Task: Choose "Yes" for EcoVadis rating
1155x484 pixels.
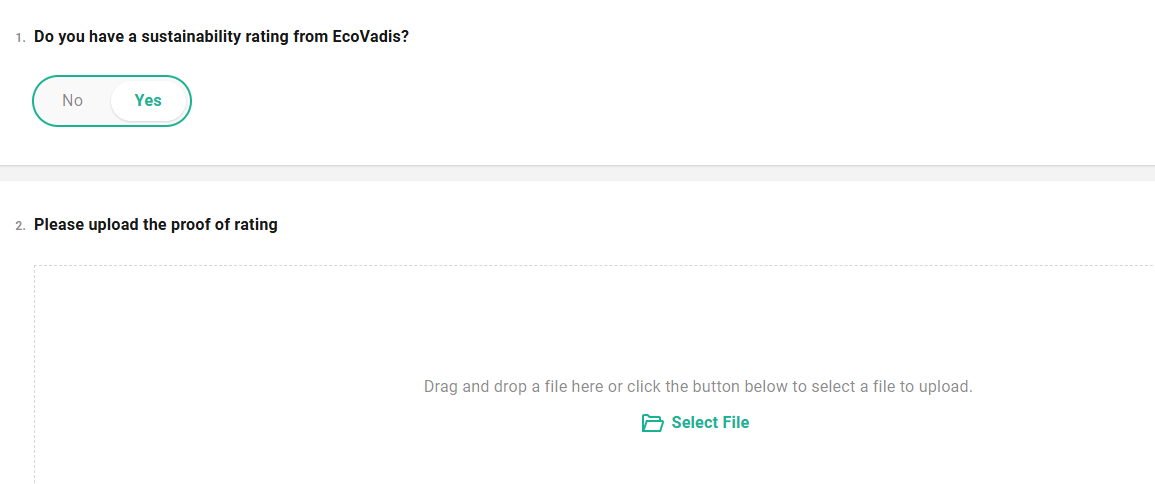Action: [x=148, y=101]
